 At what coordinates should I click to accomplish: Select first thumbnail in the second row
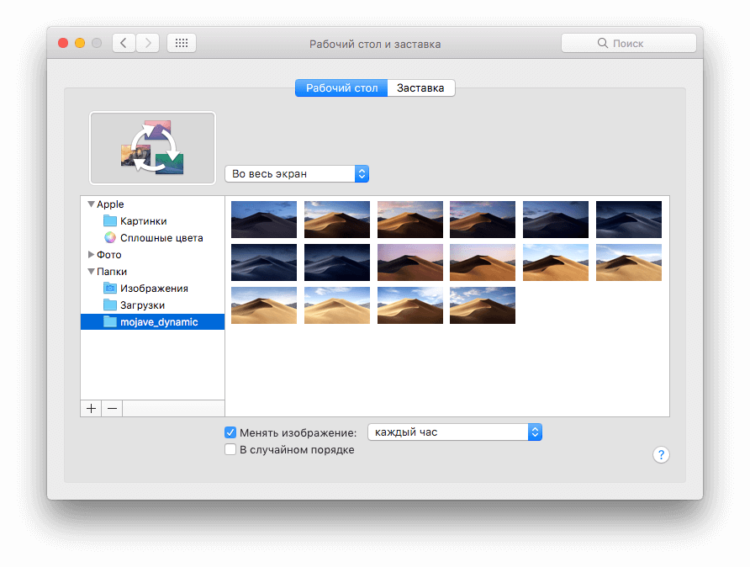(264, 262)
